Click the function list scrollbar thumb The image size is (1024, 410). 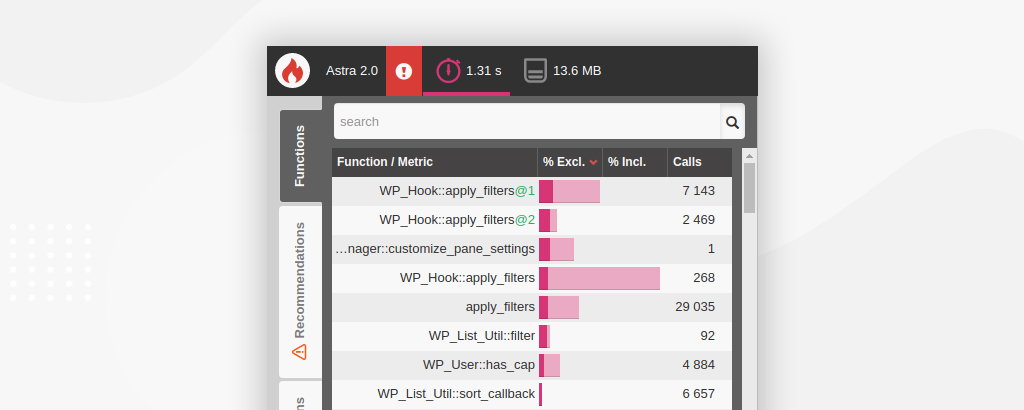pos(749,188)
